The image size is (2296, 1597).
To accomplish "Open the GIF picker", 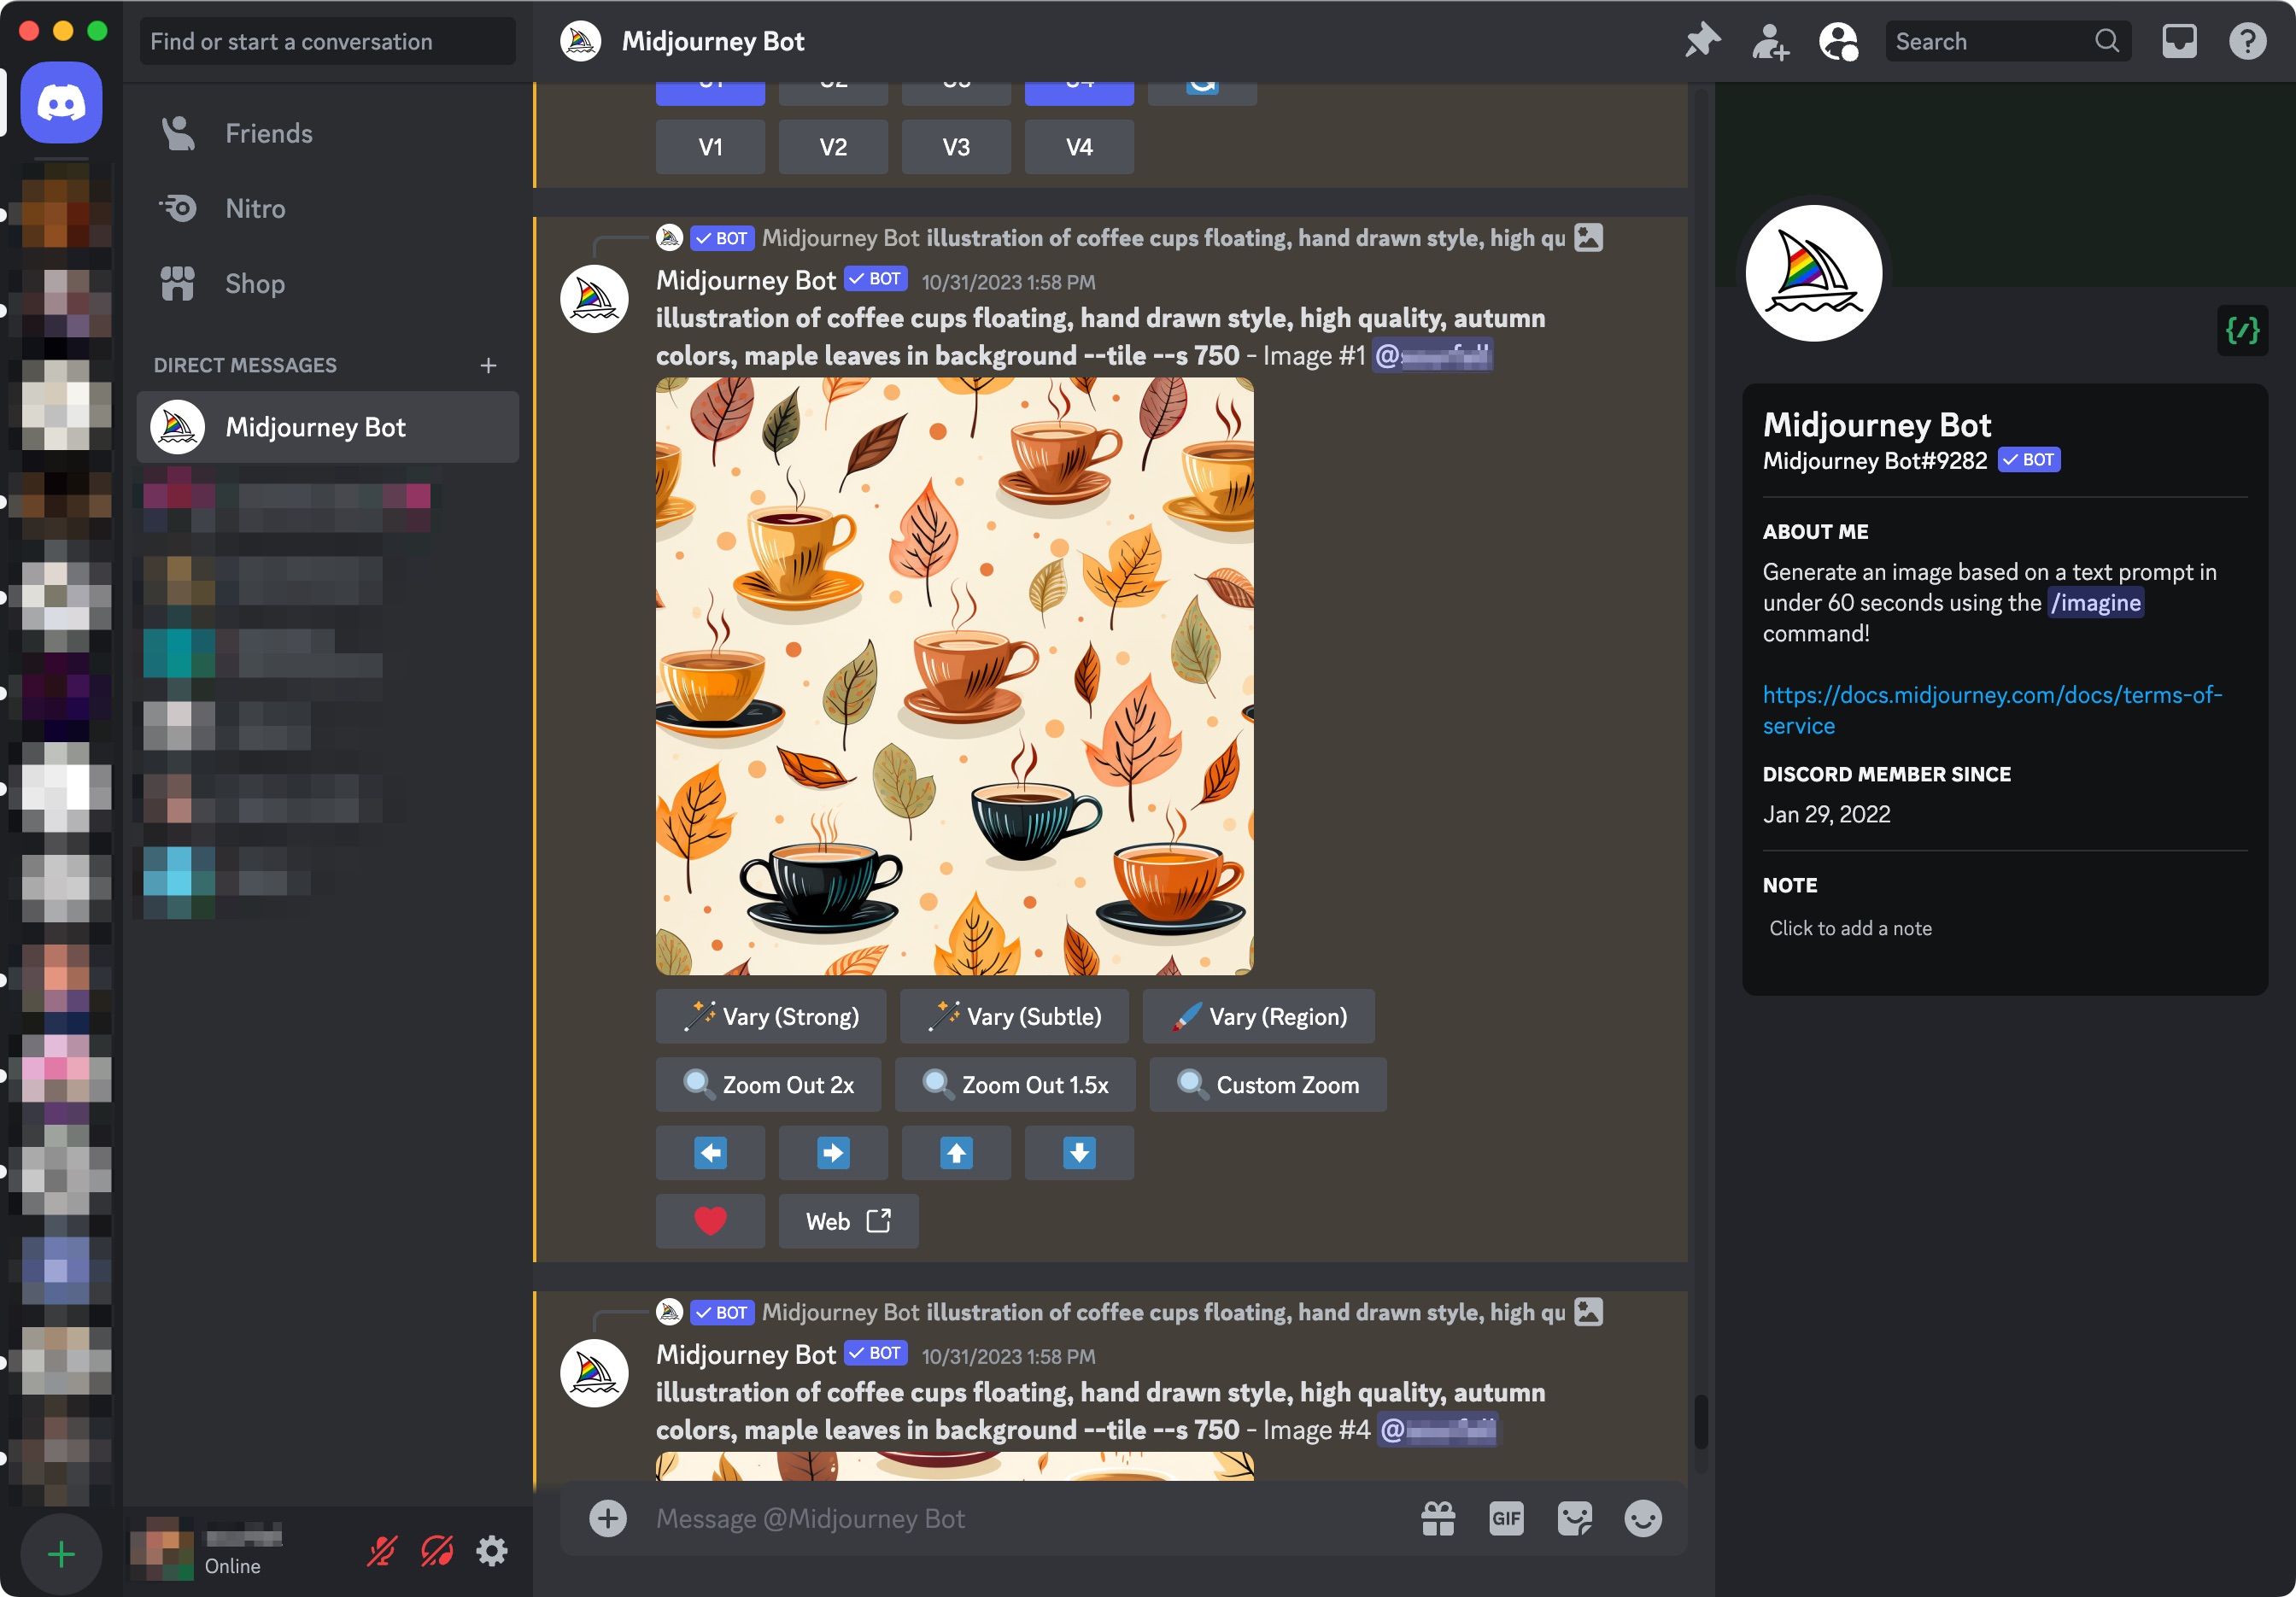I will click(x=1506, y=1518).
